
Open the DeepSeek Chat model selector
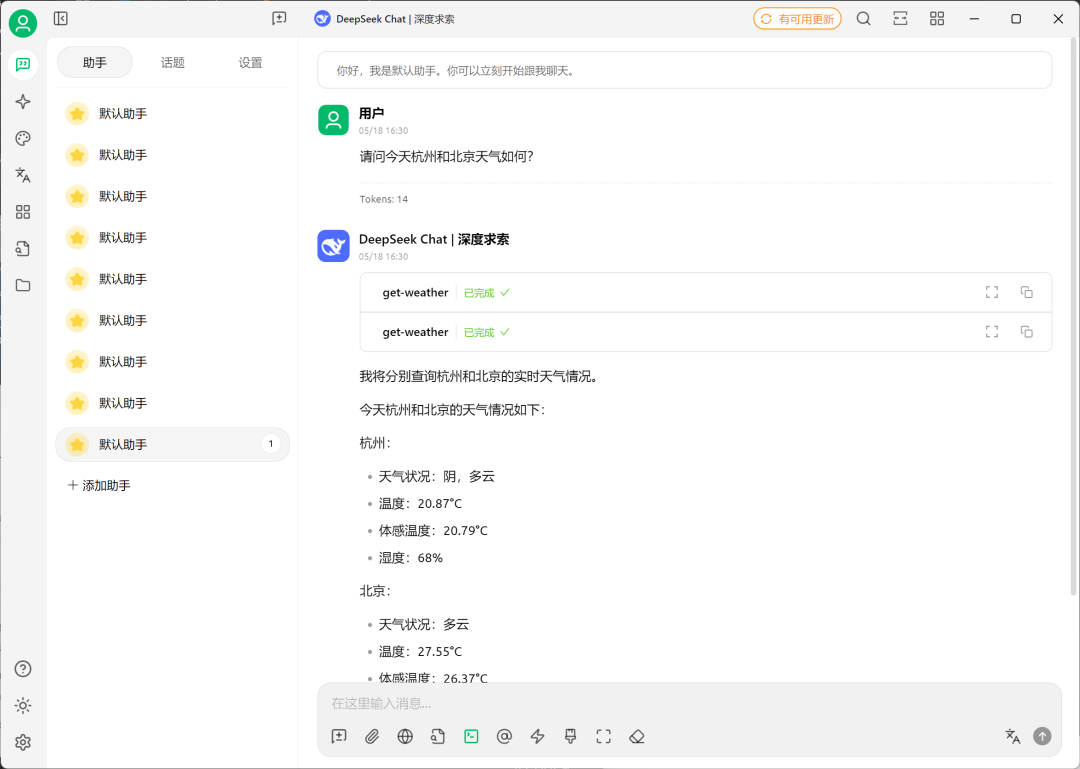384,19
